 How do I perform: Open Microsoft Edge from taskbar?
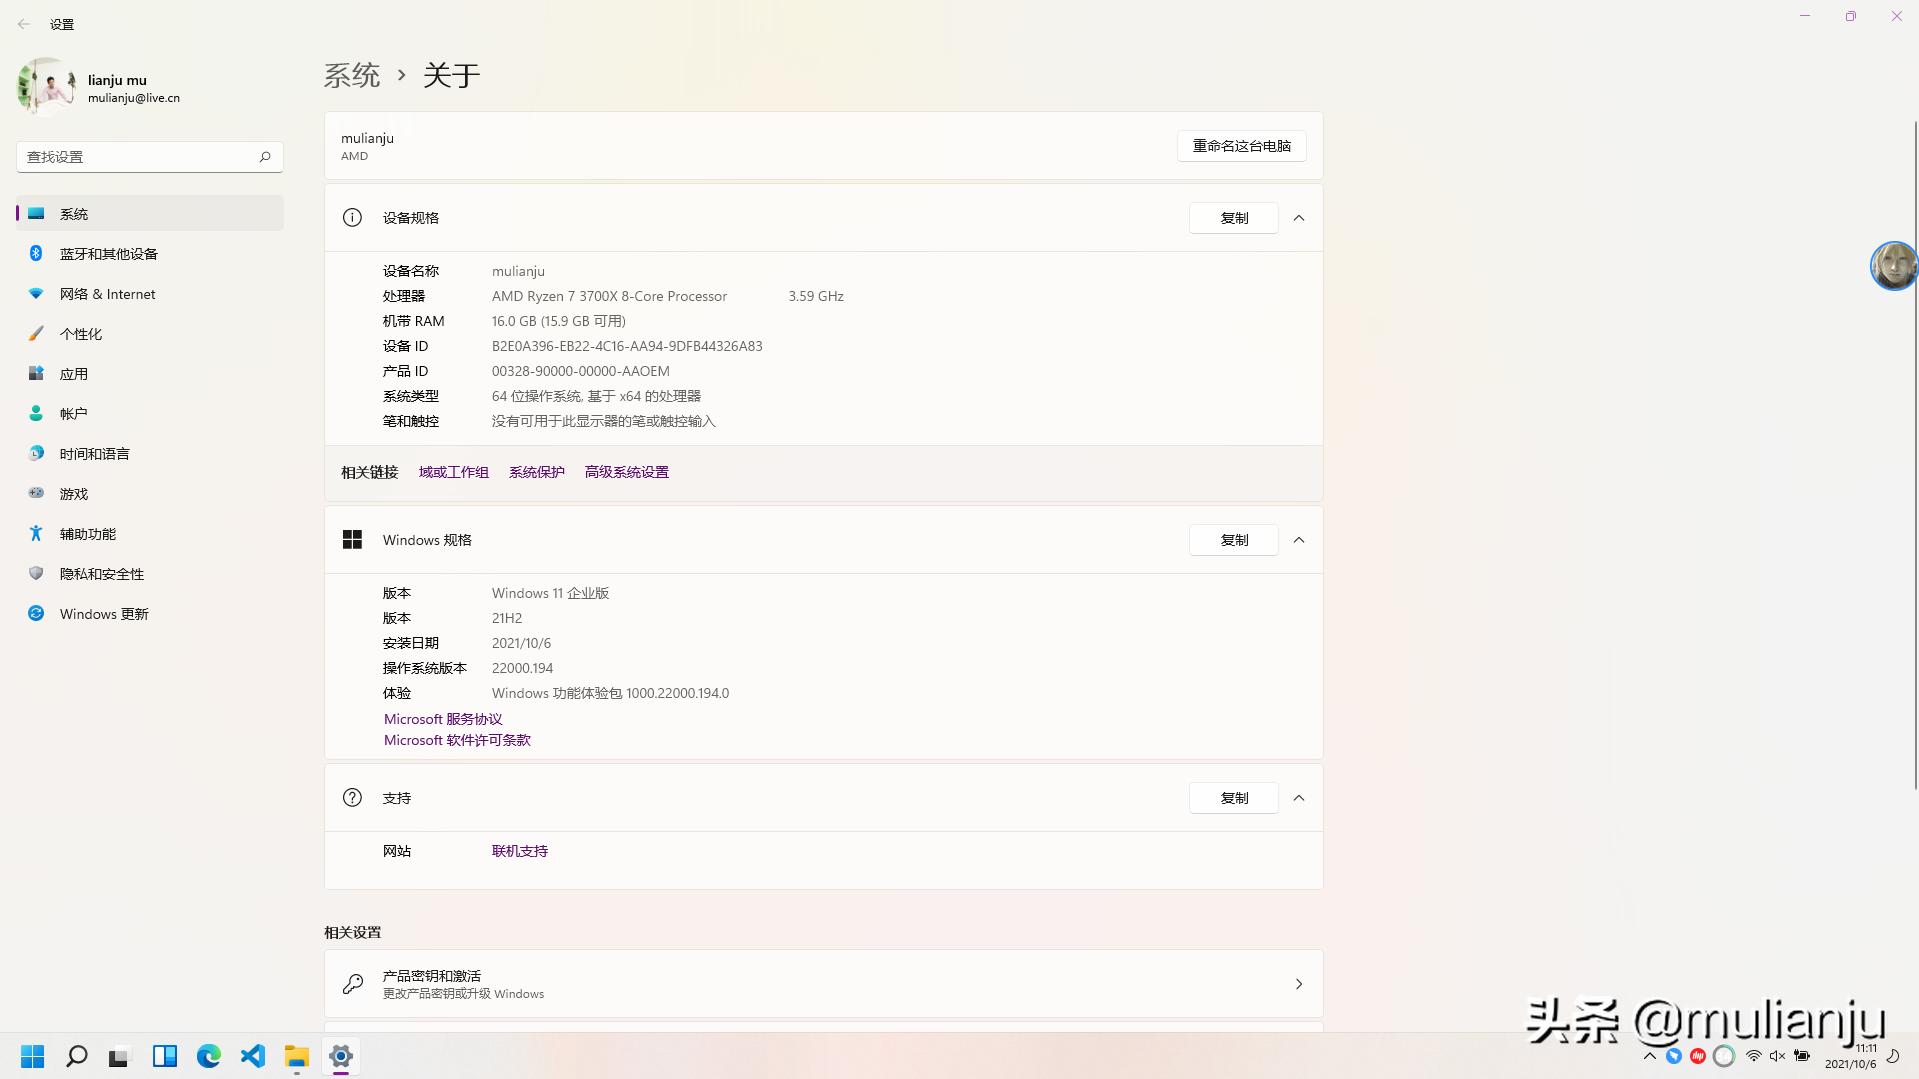208,1056
